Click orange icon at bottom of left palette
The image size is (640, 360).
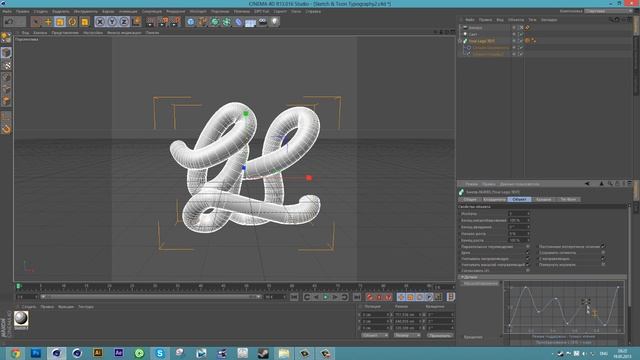6,129
